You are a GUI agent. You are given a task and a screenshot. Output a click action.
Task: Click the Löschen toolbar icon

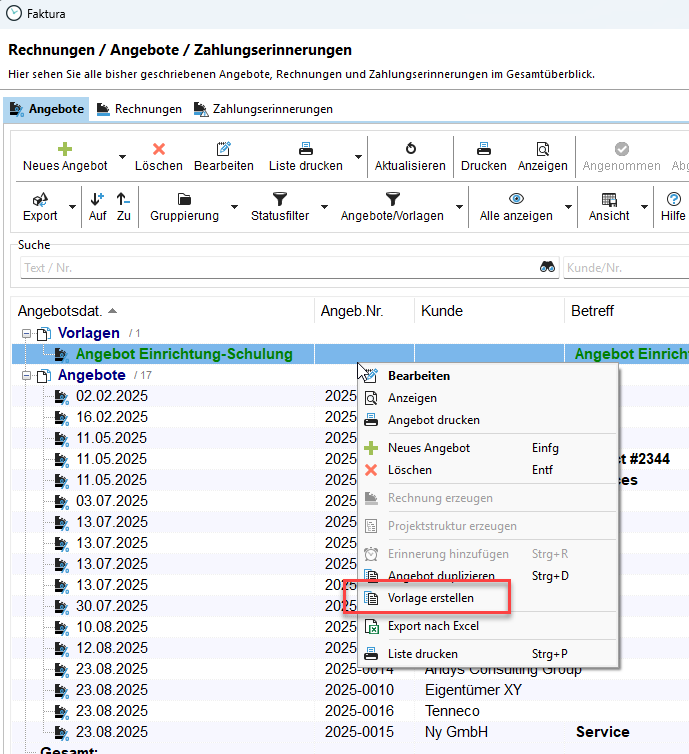coord(158,148)
